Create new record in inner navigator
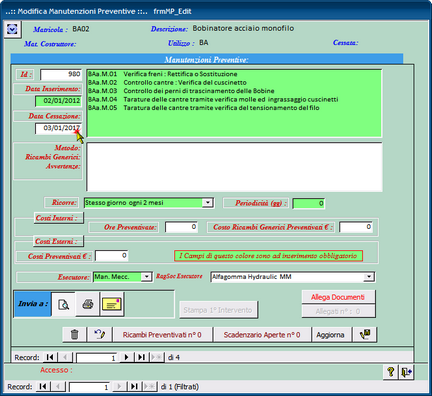The image size is (432, 396). [x=156, y=357]
